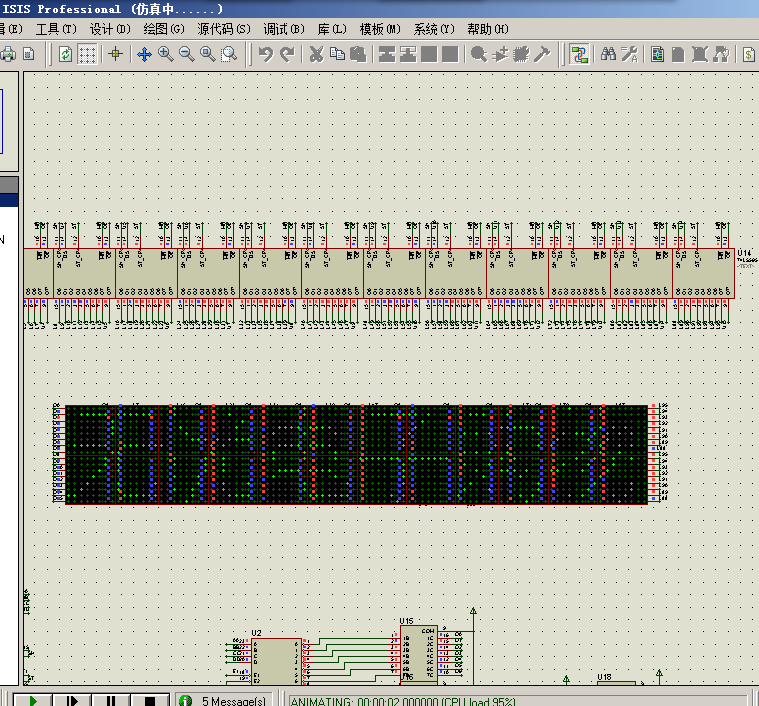The height and width of the screenshot is (706, 759).
Task: Click the Set Area page icon
Action: coord(29,54)
